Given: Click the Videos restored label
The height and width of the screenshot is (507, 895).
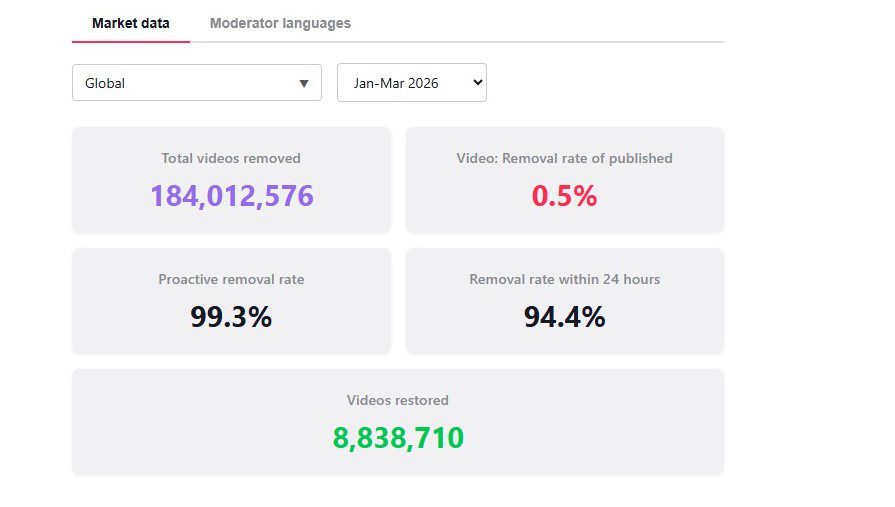Looking at the screenshot, I should tap(398, 400).
